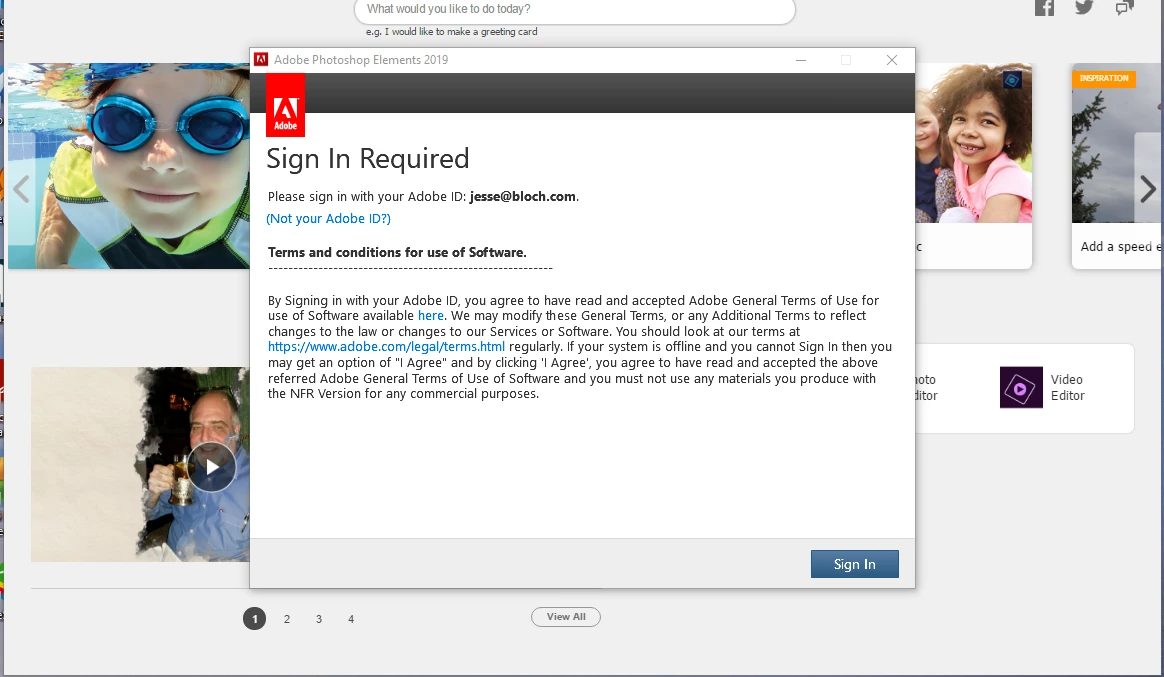Show next carousel slide with right arrow
This screenshot has height=677, width=1164.
(1148, 189)
